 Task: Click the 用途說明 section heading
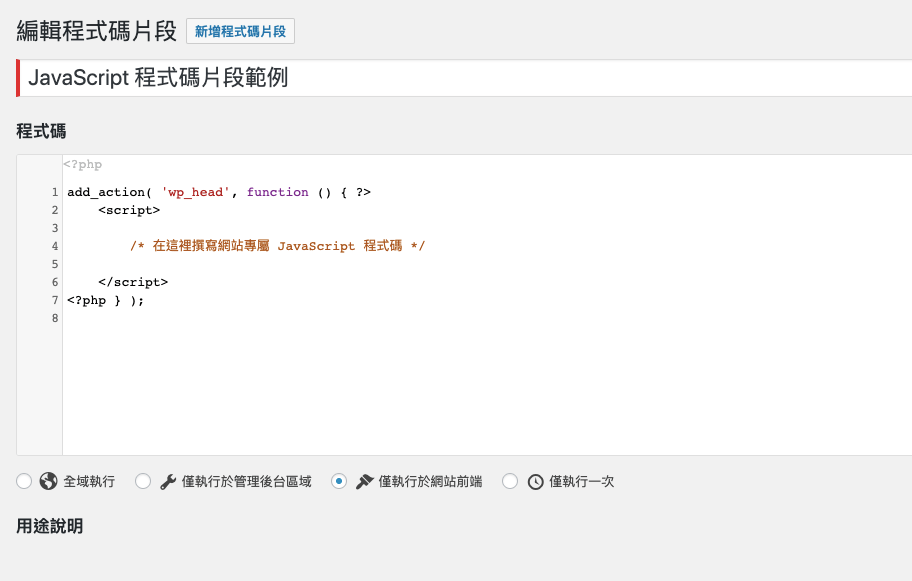click(49, 526)
